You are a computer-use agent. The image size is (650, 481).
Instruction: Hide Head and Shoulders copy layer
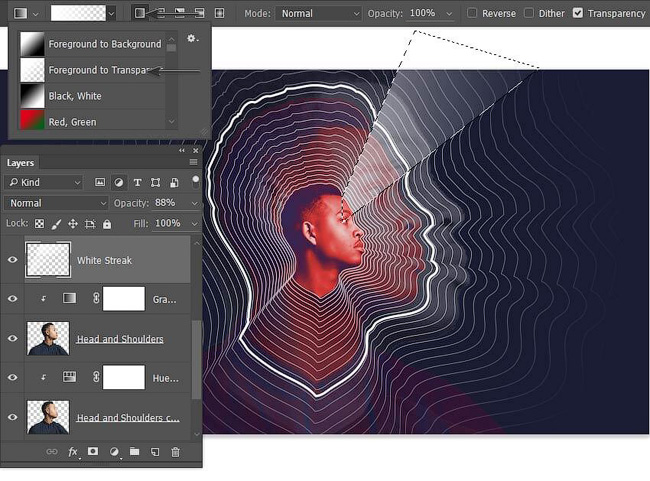[12, 417]
